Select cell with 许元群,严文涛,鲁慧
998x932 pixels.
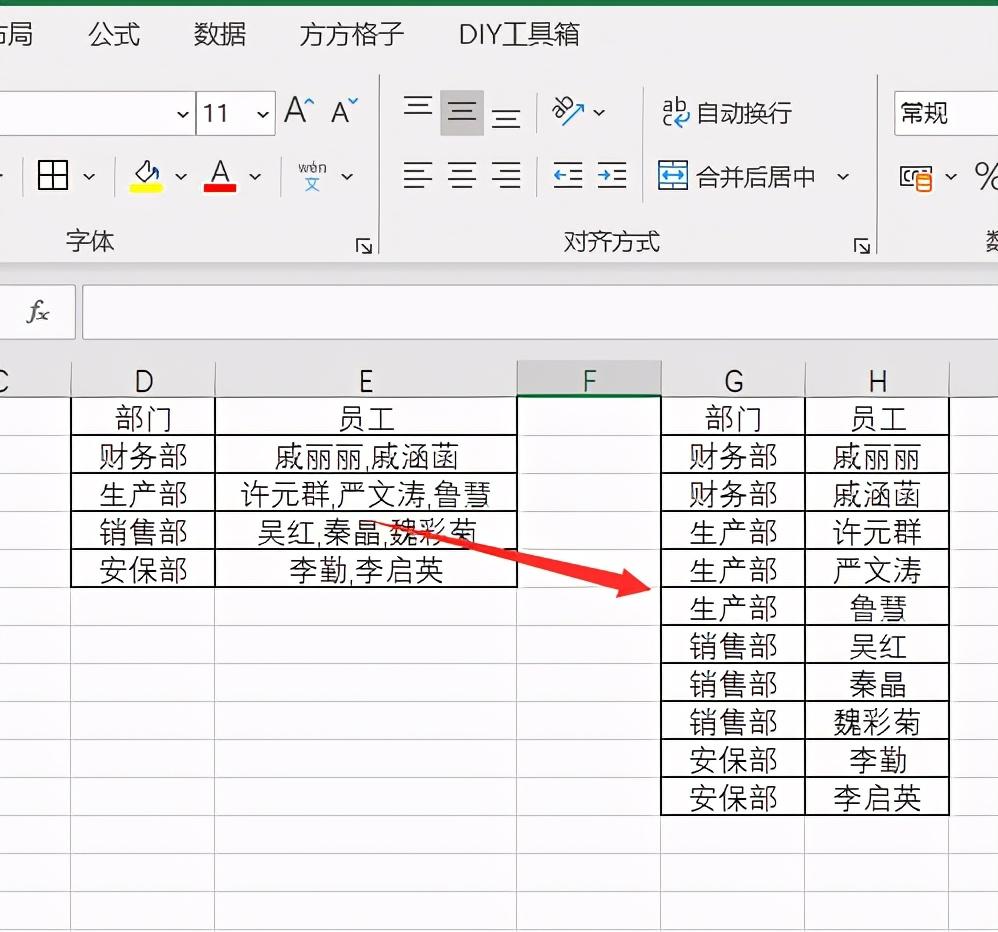pyautogui.click(x=366, y=494)
